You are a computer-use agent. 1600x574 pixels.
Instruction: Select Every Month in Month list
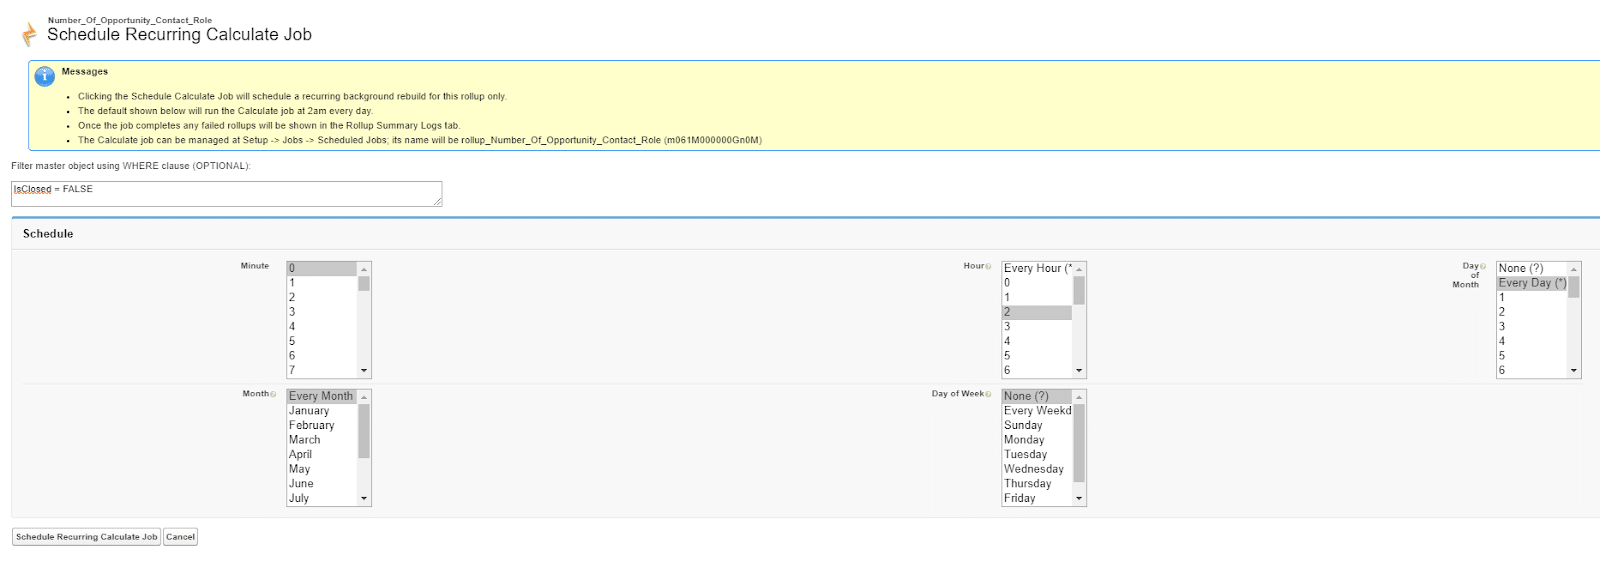(x=321, y=396)
